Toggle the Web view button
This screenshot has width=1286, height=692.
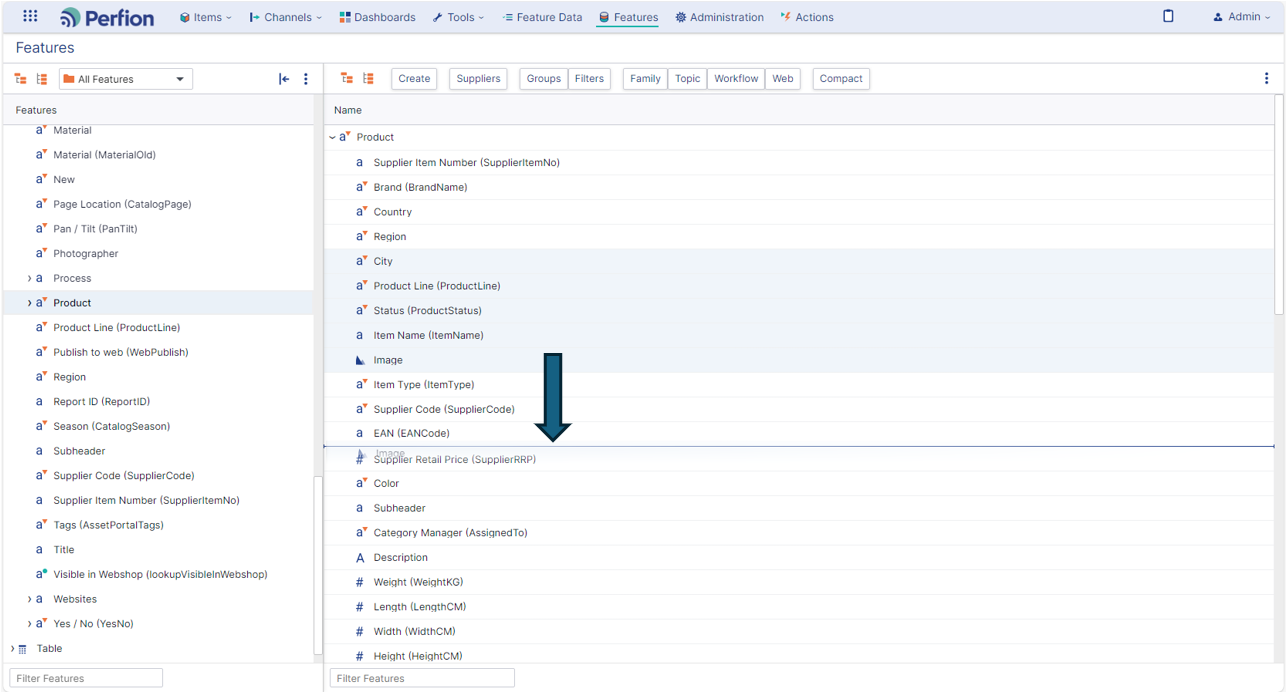point(783,79)
